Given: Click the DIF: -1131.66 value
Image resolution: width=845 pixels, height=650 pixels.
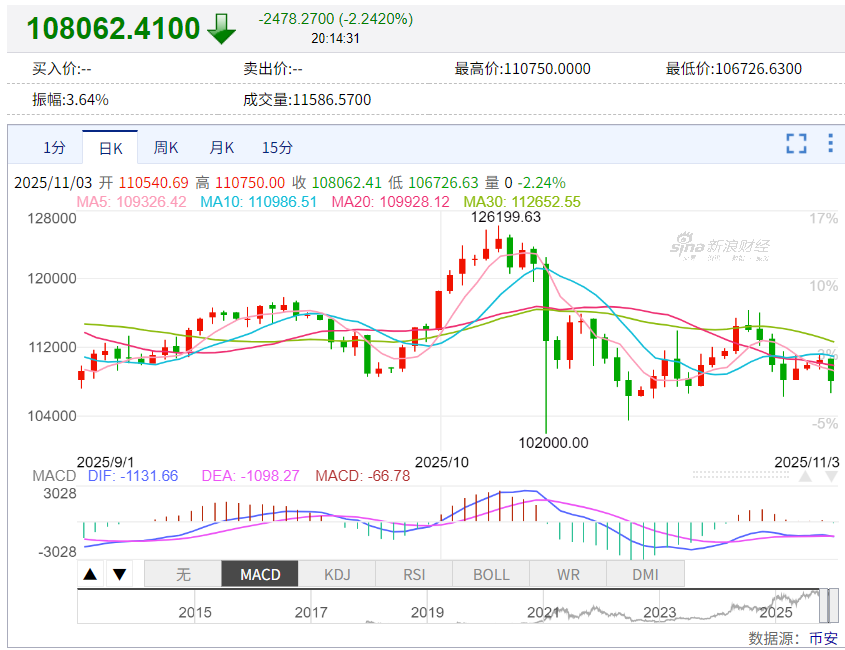Looking at the screenshot, I should (x=133, y=476).
